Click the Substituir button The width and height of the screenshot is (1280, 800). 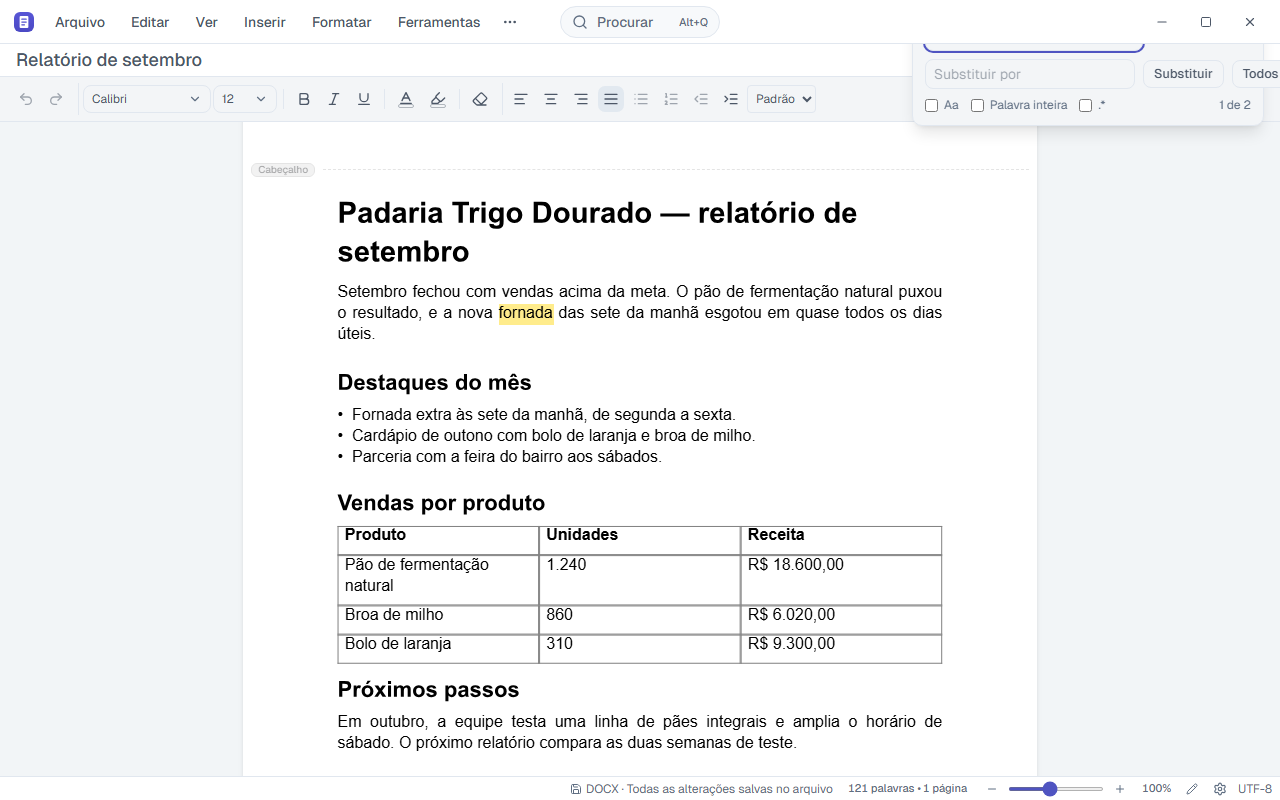pyautogui.click(x=1183, y=74)
